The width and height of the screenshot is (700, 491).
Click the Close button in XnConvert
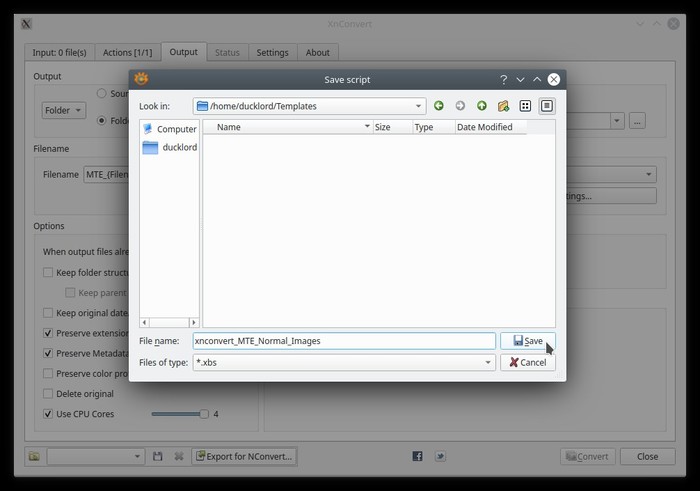pyautogui.click(x=647, y=456)
